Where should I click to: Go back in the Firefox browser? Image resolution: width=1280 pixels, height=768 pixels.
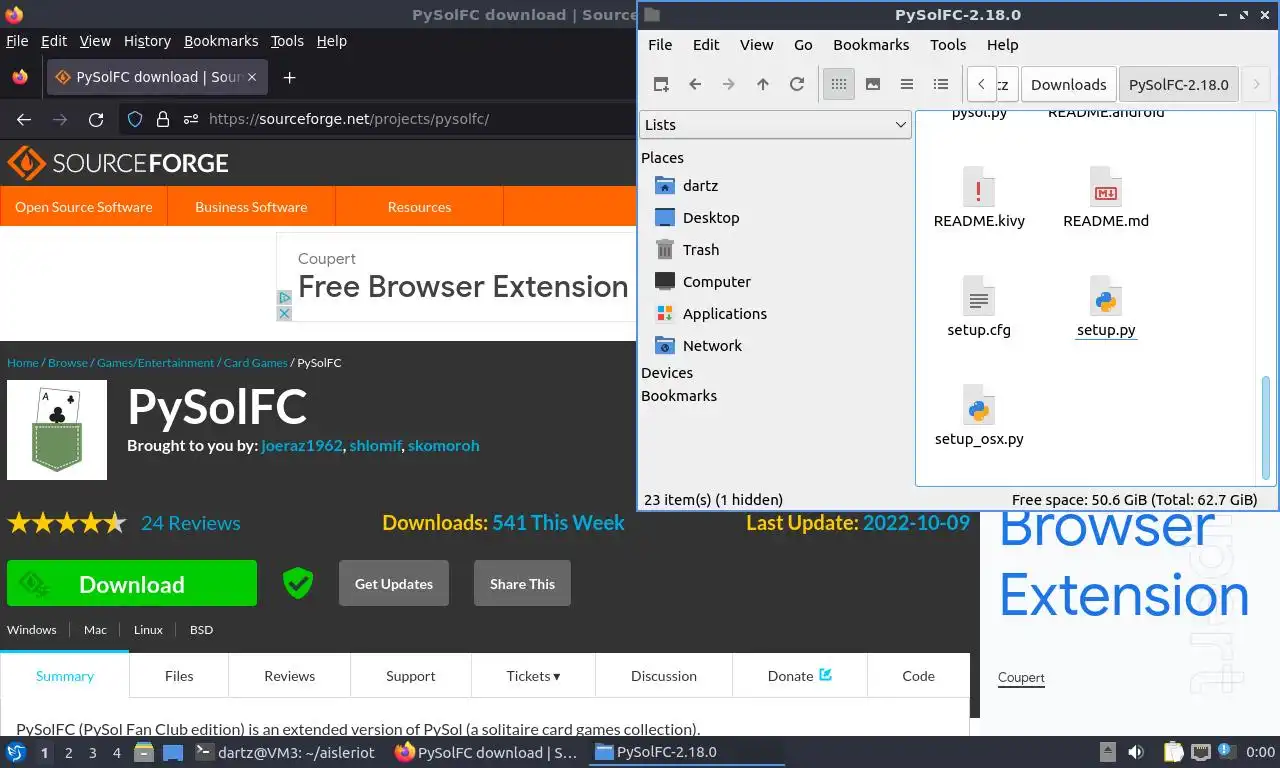24,119
